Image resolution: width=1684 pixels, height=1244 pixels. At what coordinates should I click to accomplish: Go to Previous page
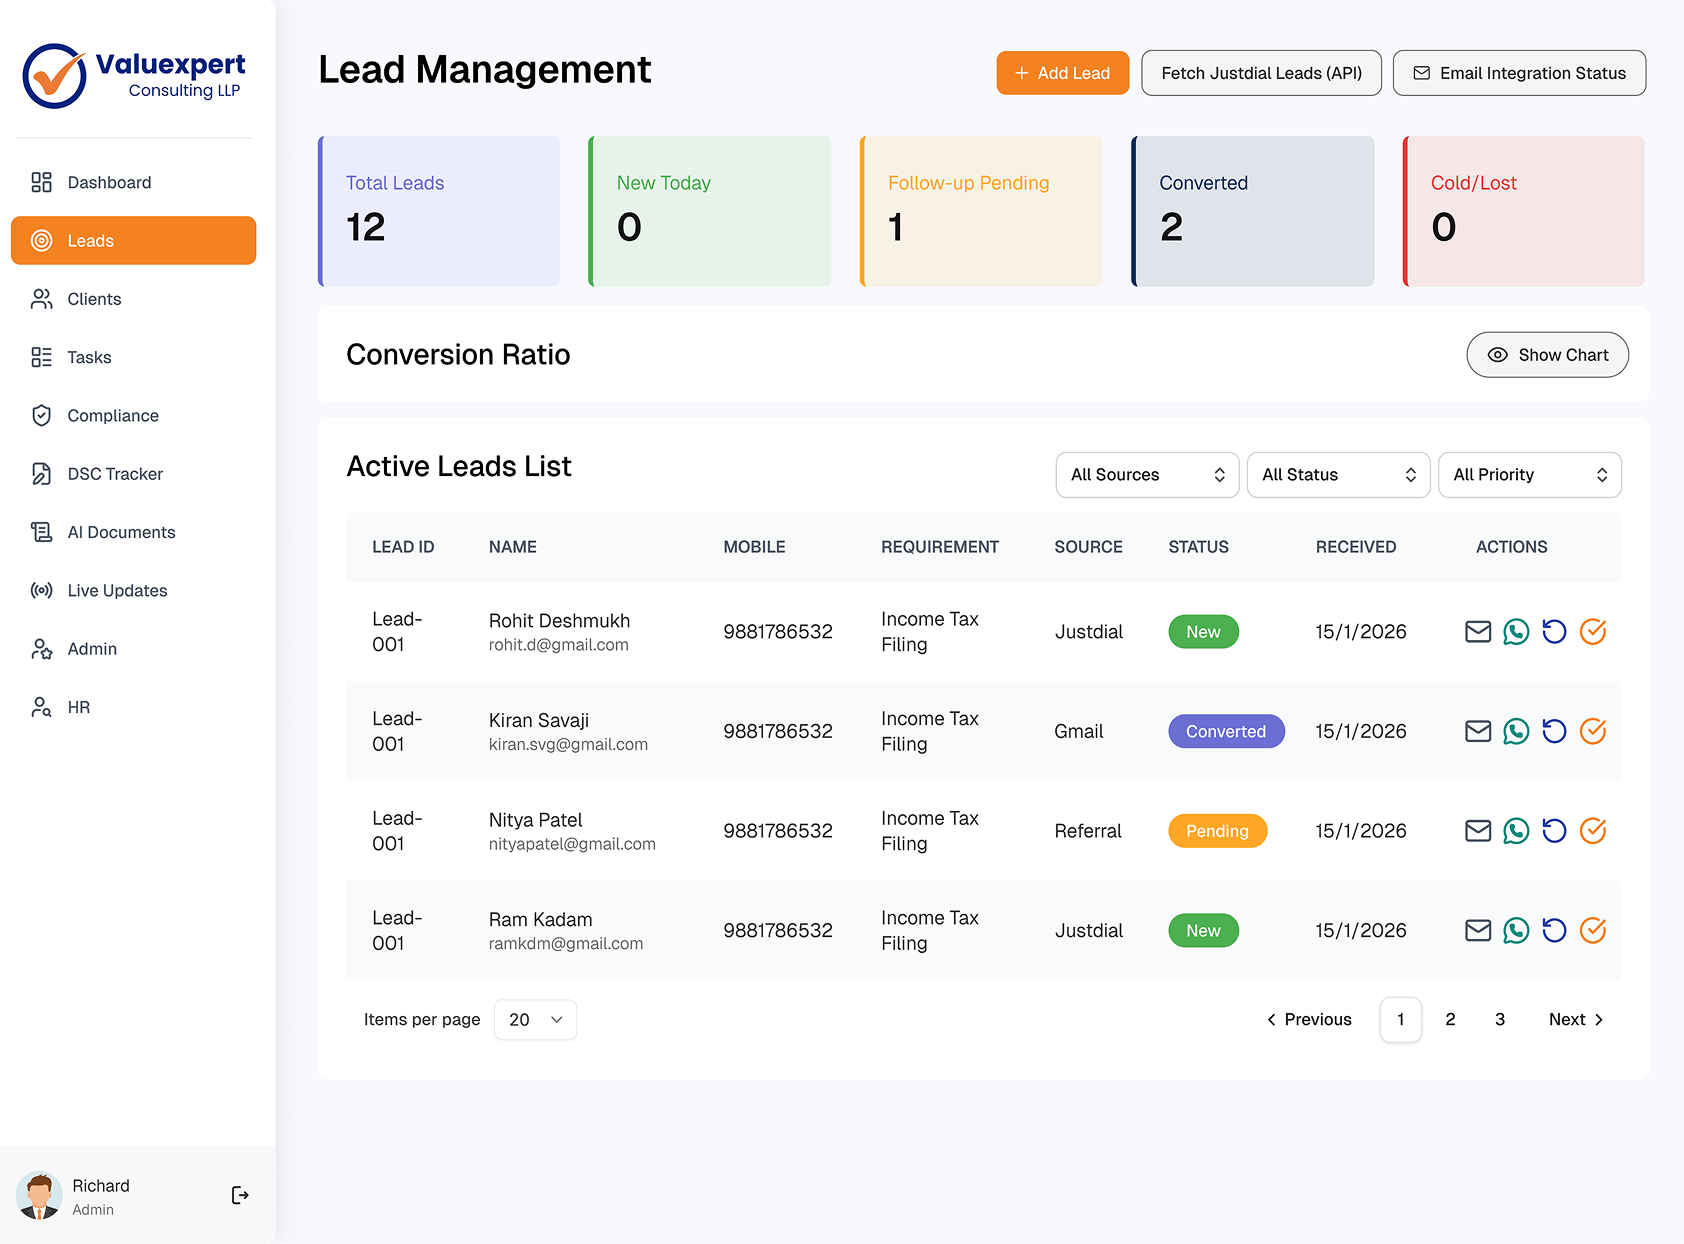pos(1309,1020)
